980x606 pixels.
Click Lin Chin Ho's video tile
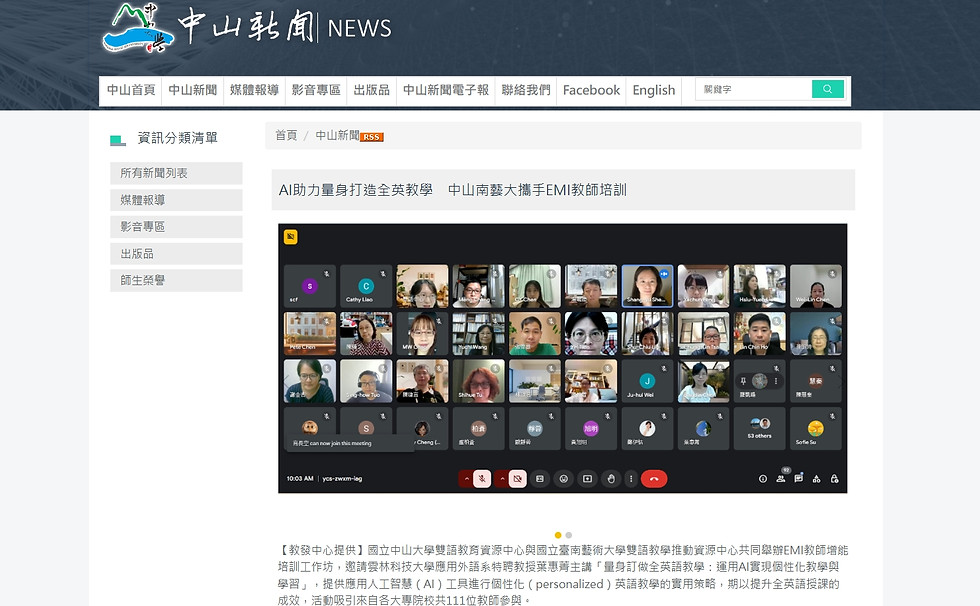(x=759, y=333)
